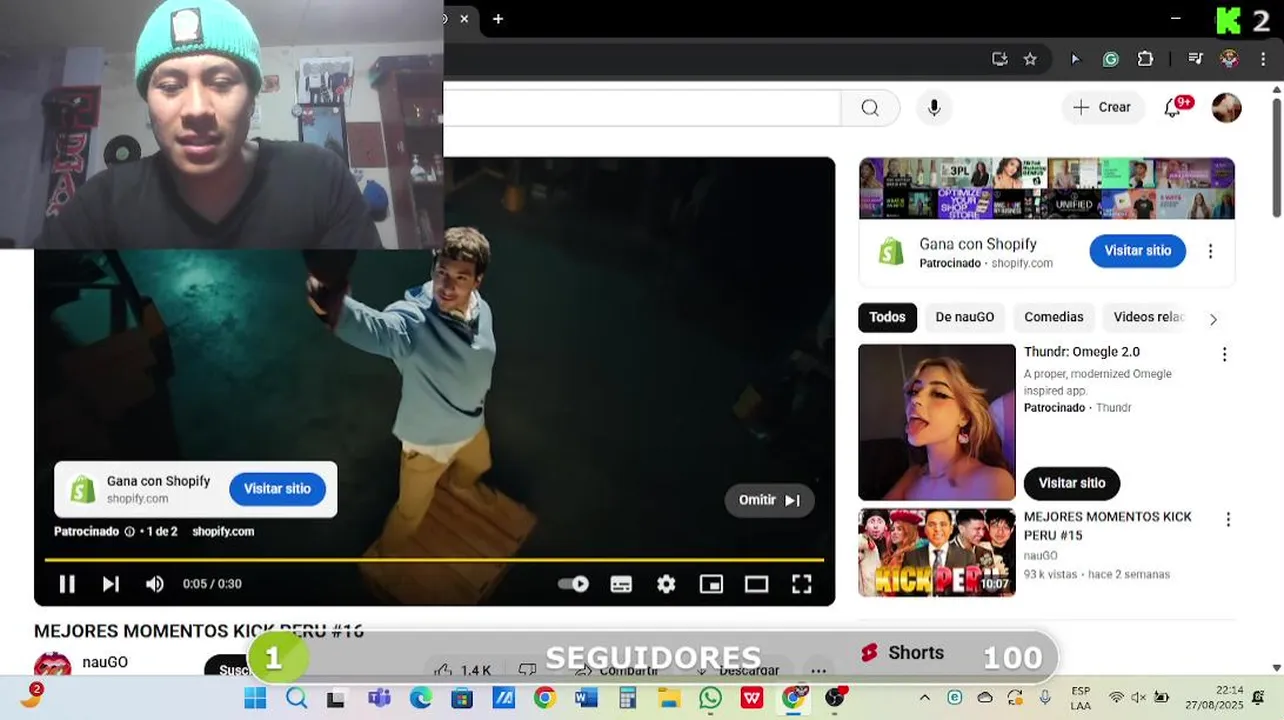Start voice search with the microphone
Image resolution: width=1284 pixels, height=720 pixels.
[934, 108]
